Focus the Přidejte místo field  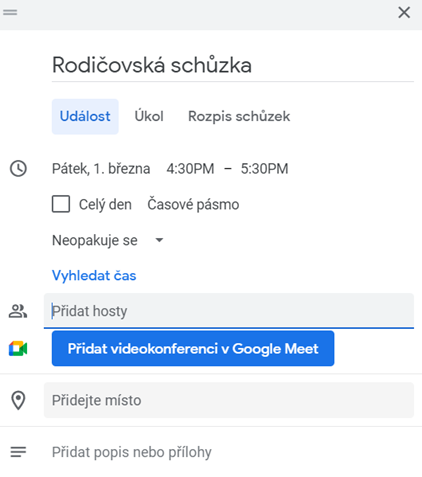click(x=229, y=400)
